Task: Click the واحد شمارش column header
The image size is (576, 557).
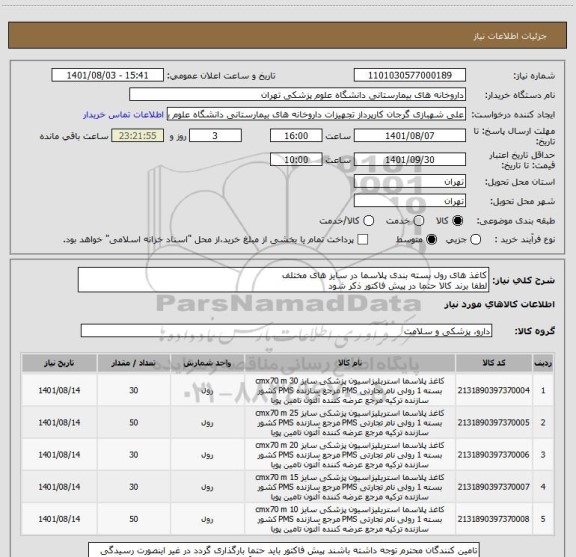Action: 207,363
